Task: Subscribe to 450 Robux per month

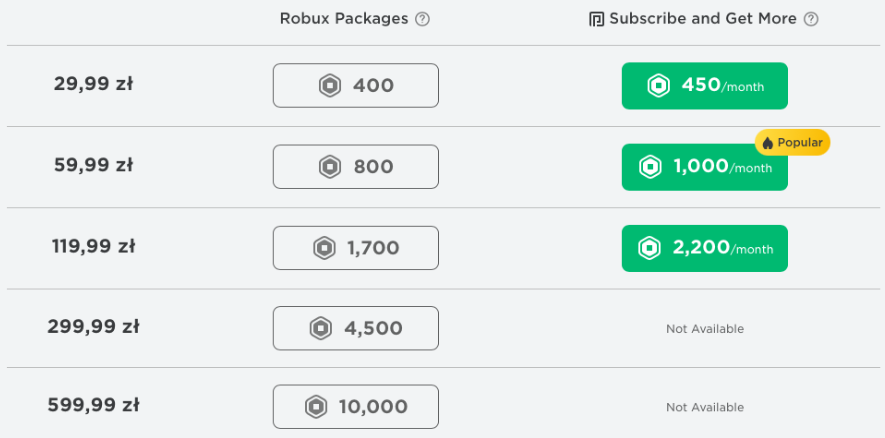Action: point(704,86)
